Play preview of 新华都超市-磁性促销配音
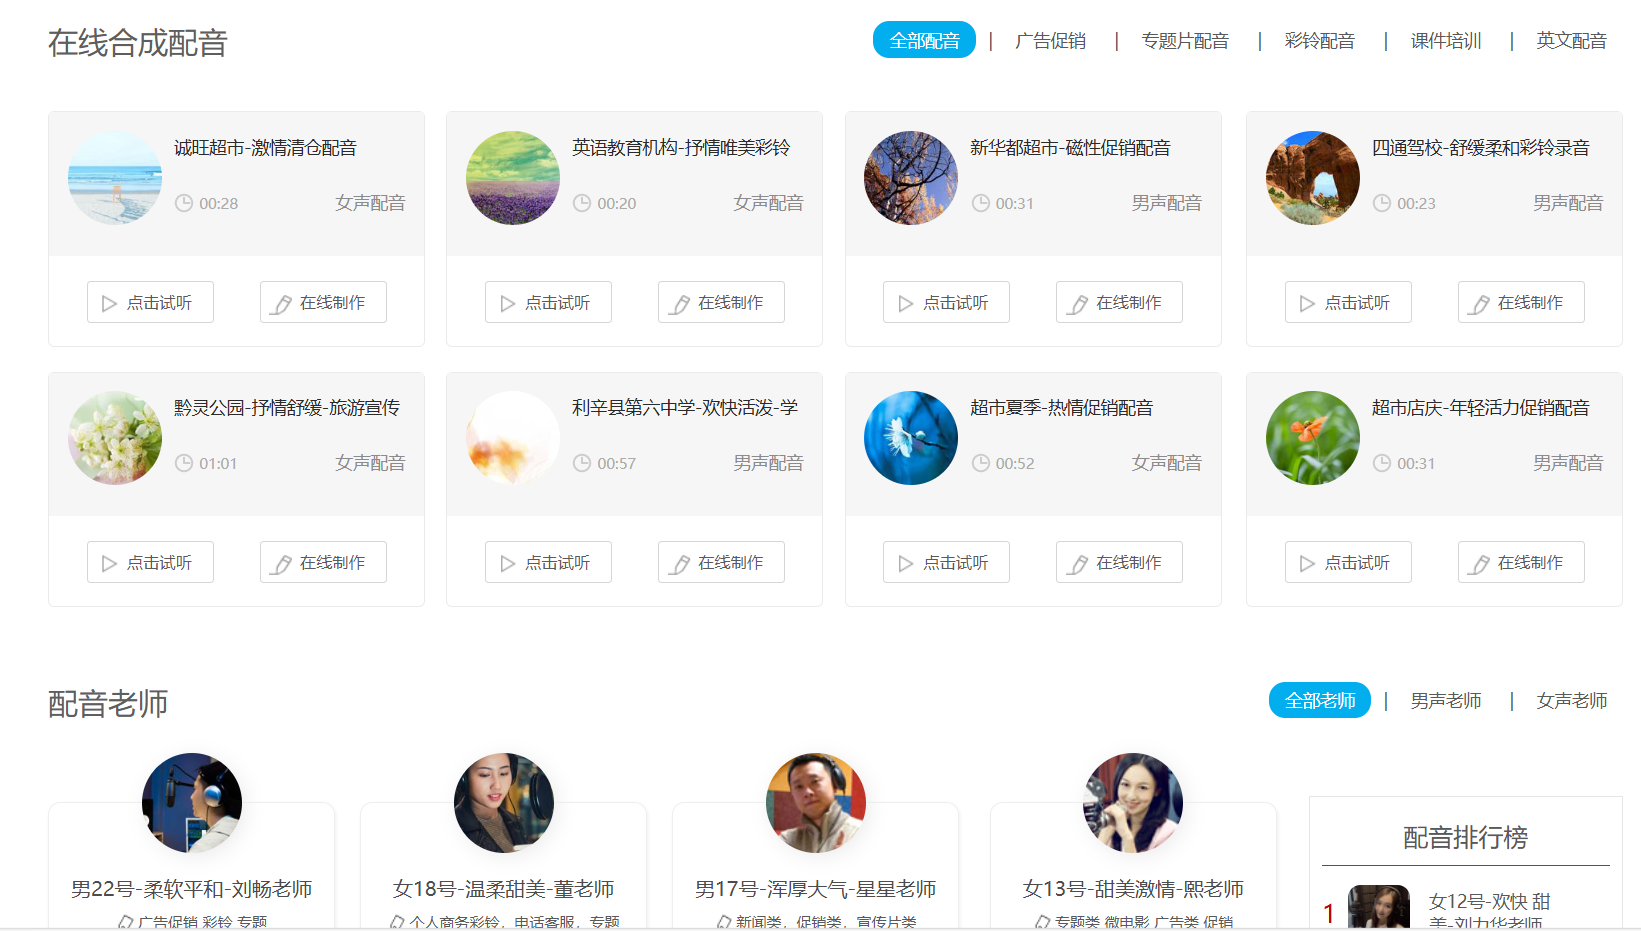 tap(946, 303)
